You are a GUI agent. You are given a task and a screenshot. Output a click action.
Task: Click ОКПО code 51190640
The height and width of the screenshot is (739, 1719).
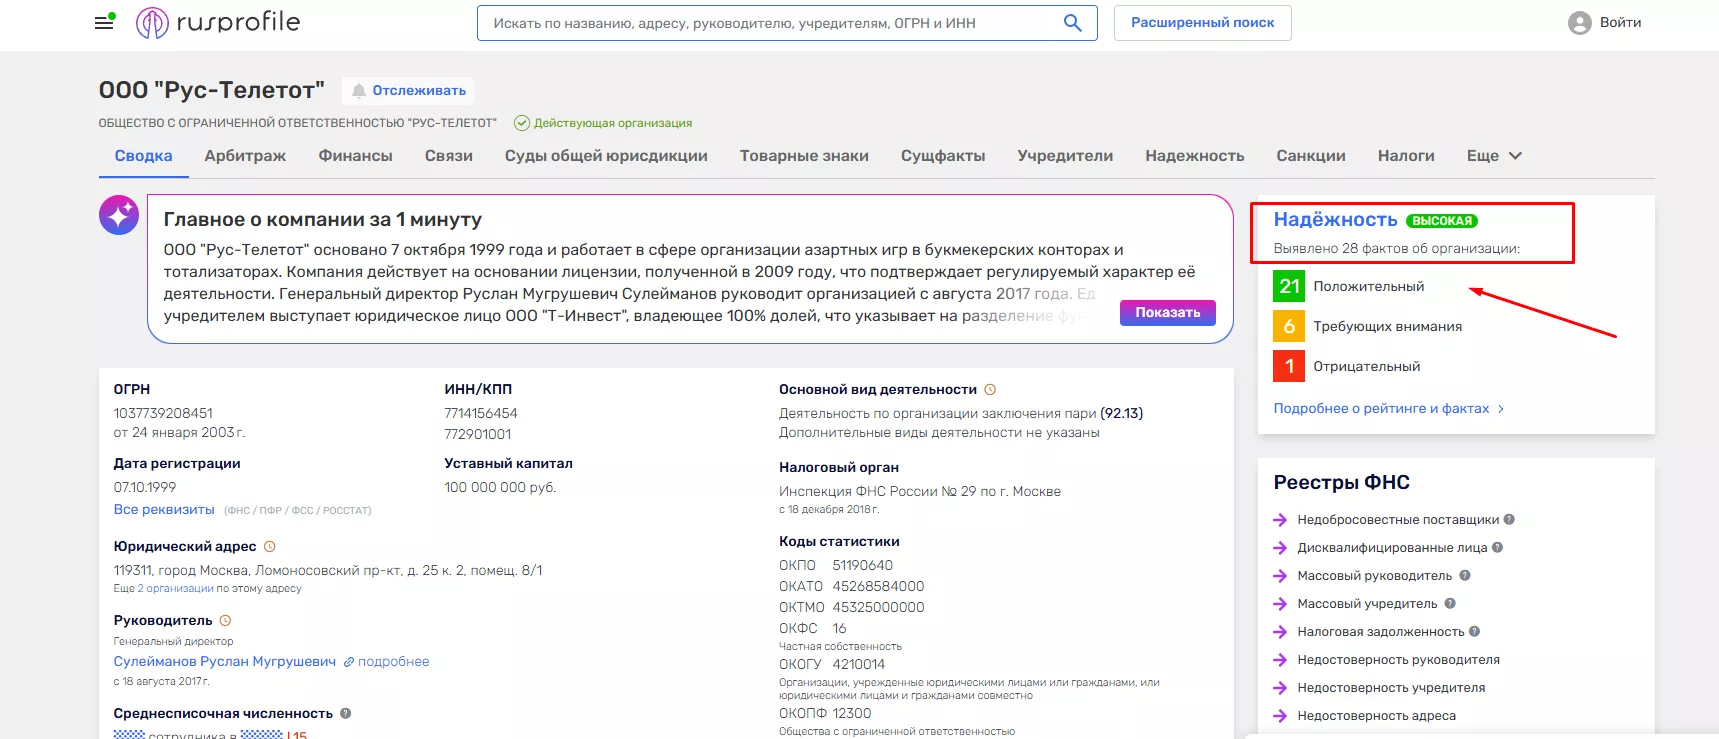(863, 566)
